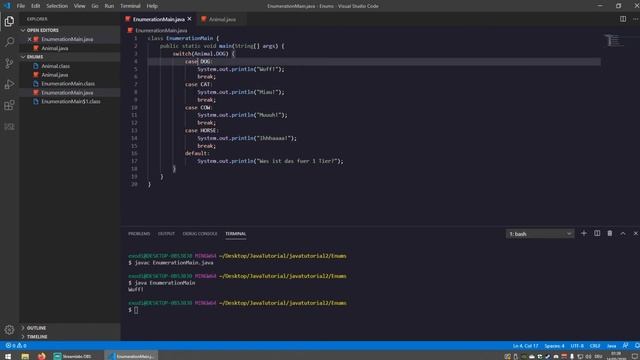Viewport: 640px width, 360px height.
Task: Open the editor More Actions ellipsis
Action: click(636, 19)
